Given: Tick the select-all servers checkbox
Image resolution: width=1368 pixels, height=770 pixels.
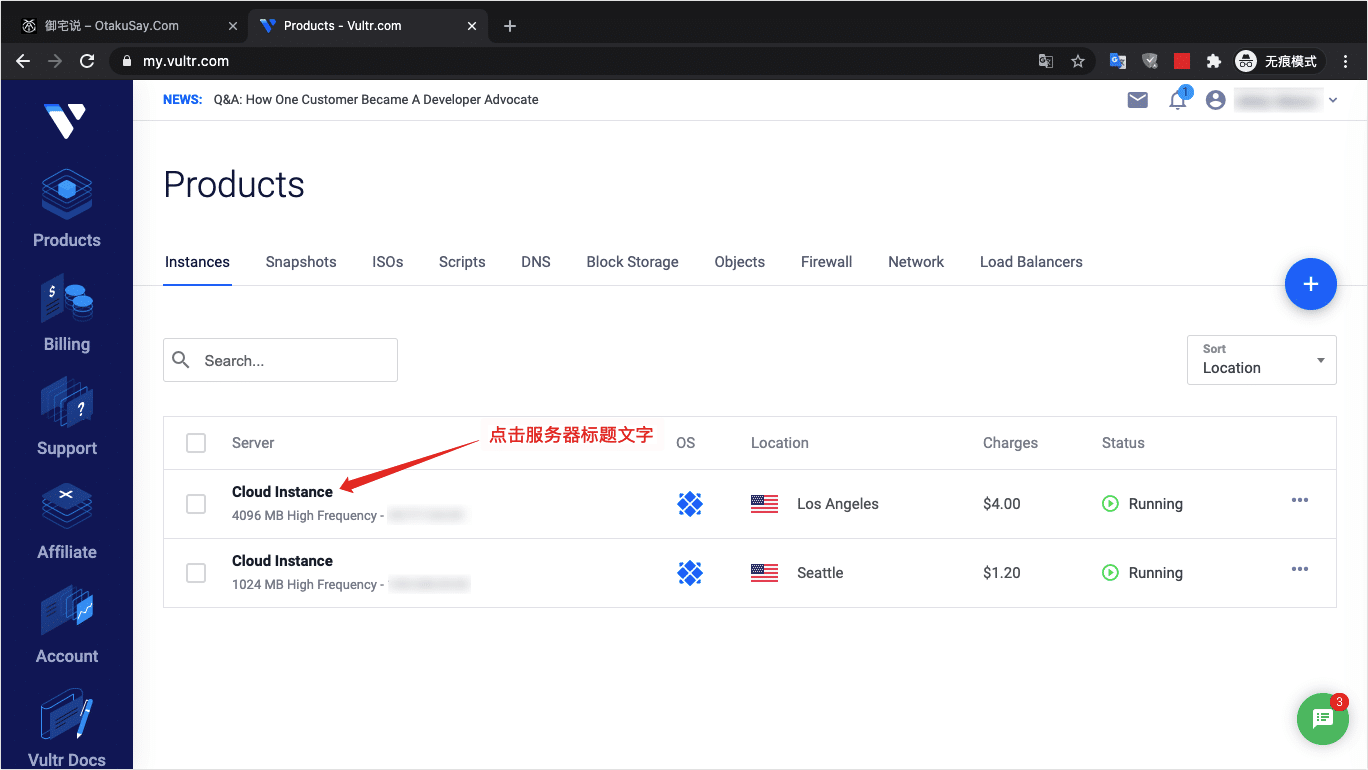Looking at the screenshot, I should (196, 443).
